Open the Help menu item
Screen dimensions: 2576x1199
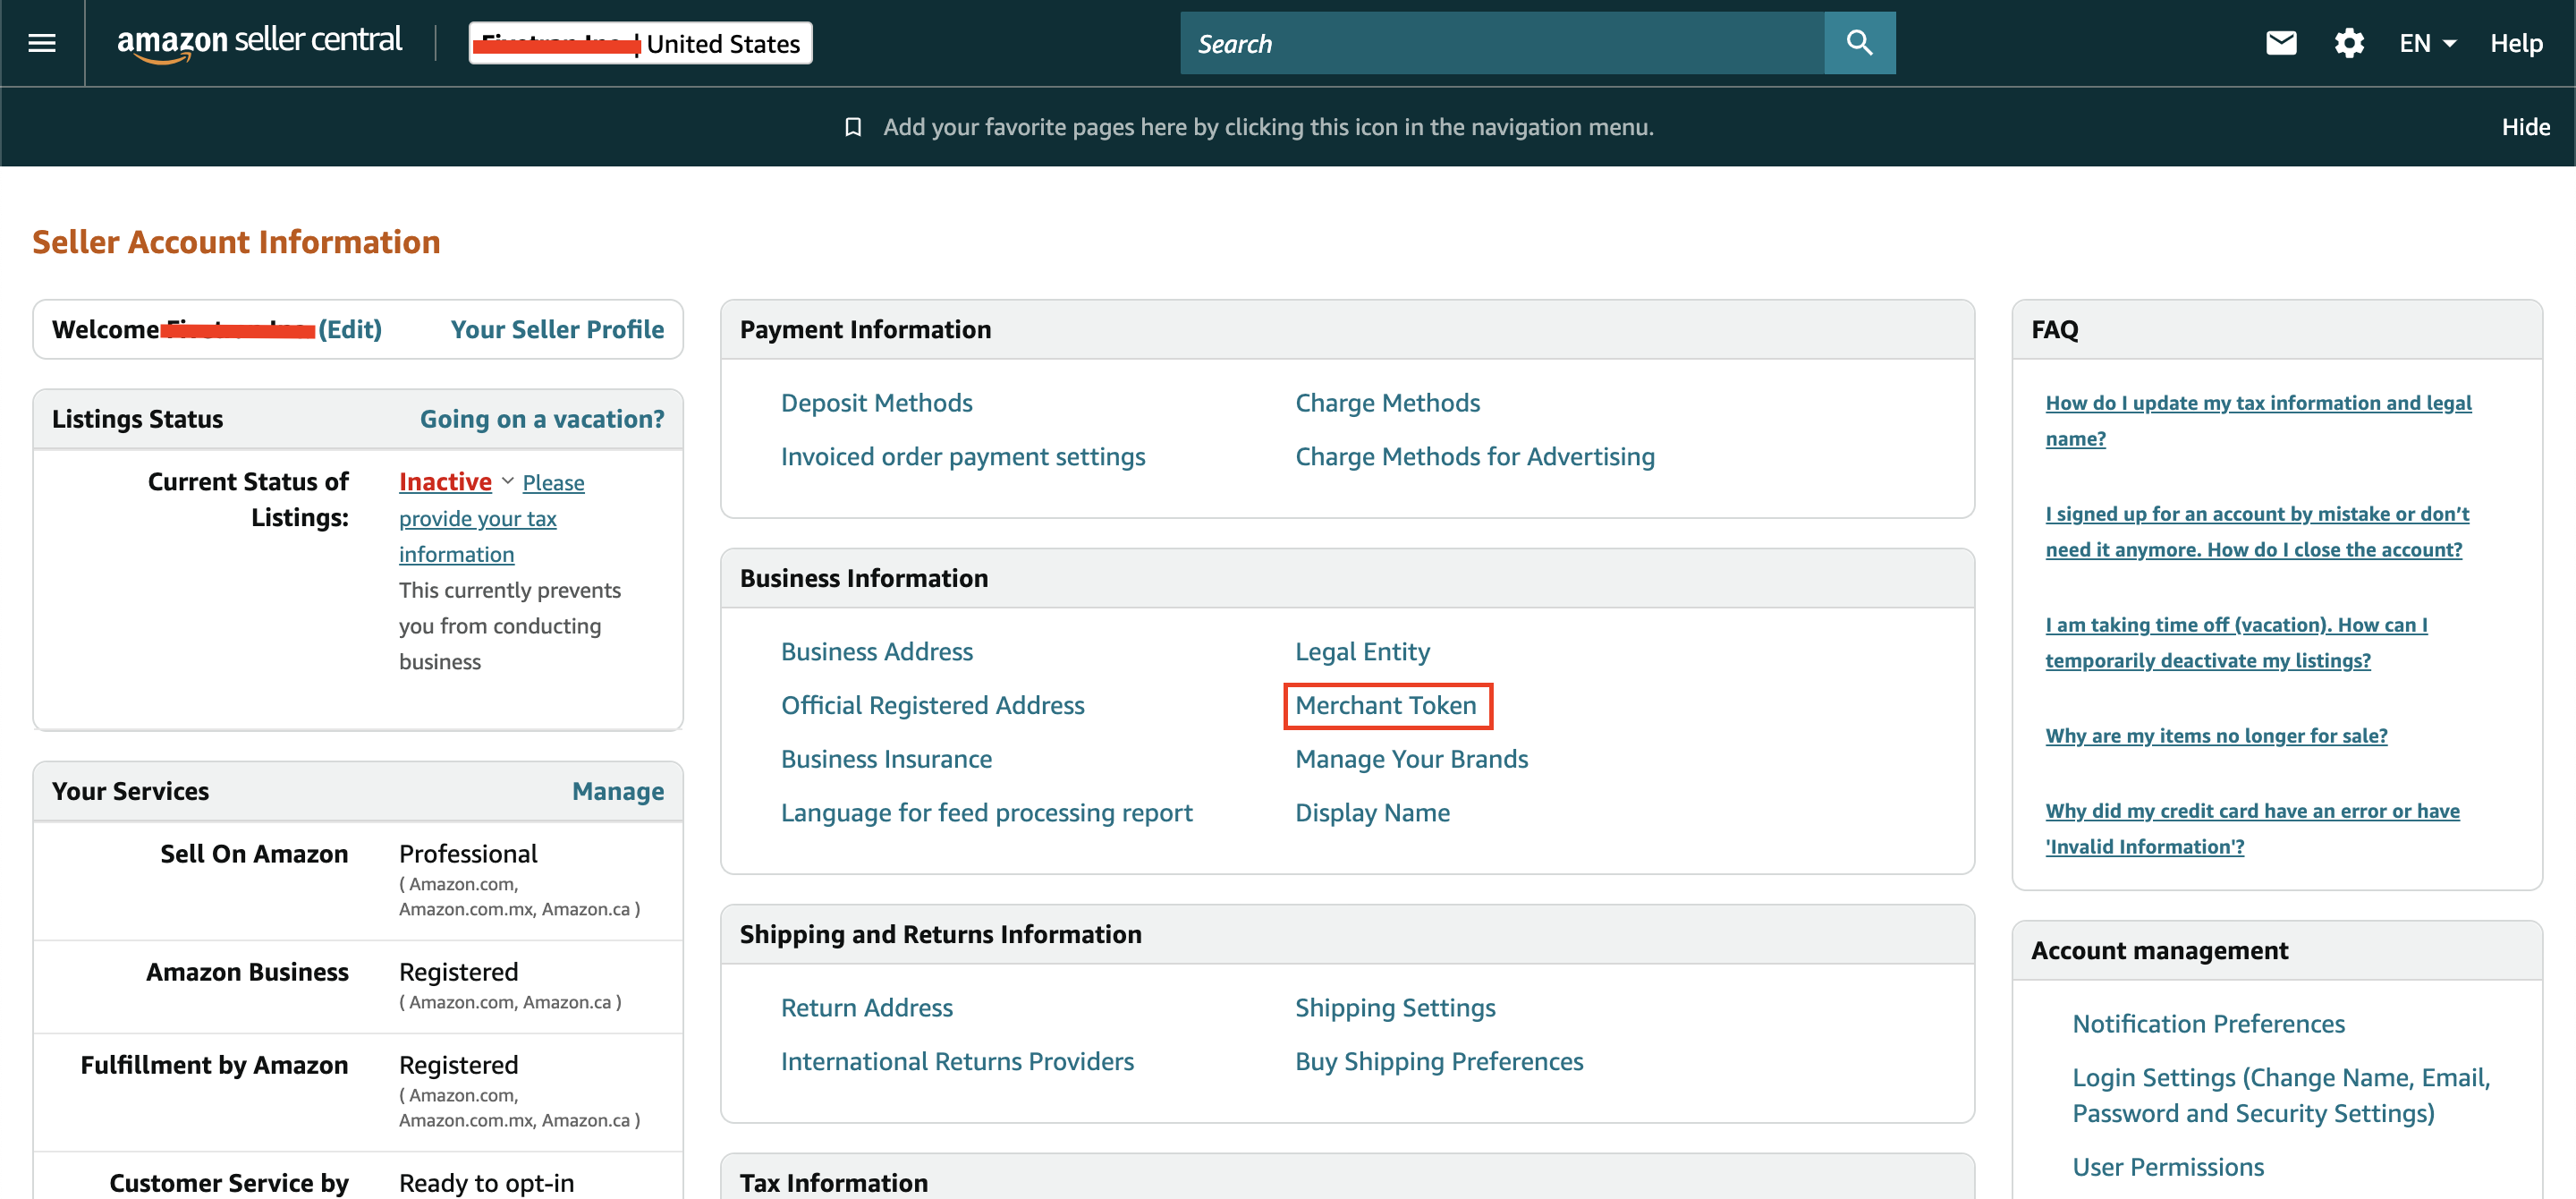(2515, 43)
